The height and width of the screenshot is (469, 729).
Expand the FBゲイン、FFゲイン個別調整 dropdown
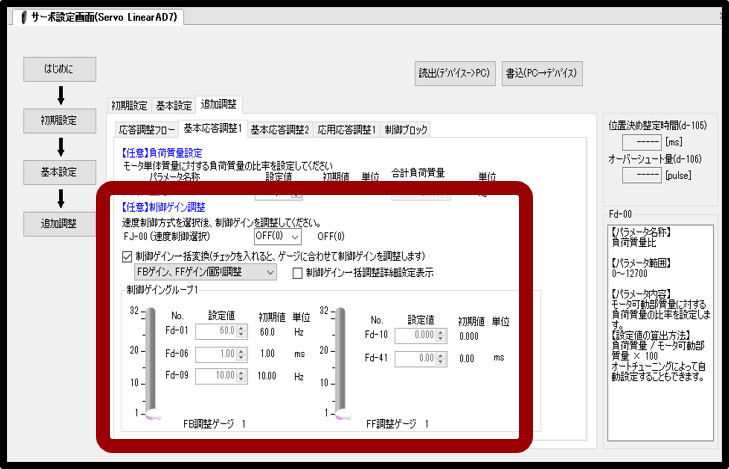206,271
